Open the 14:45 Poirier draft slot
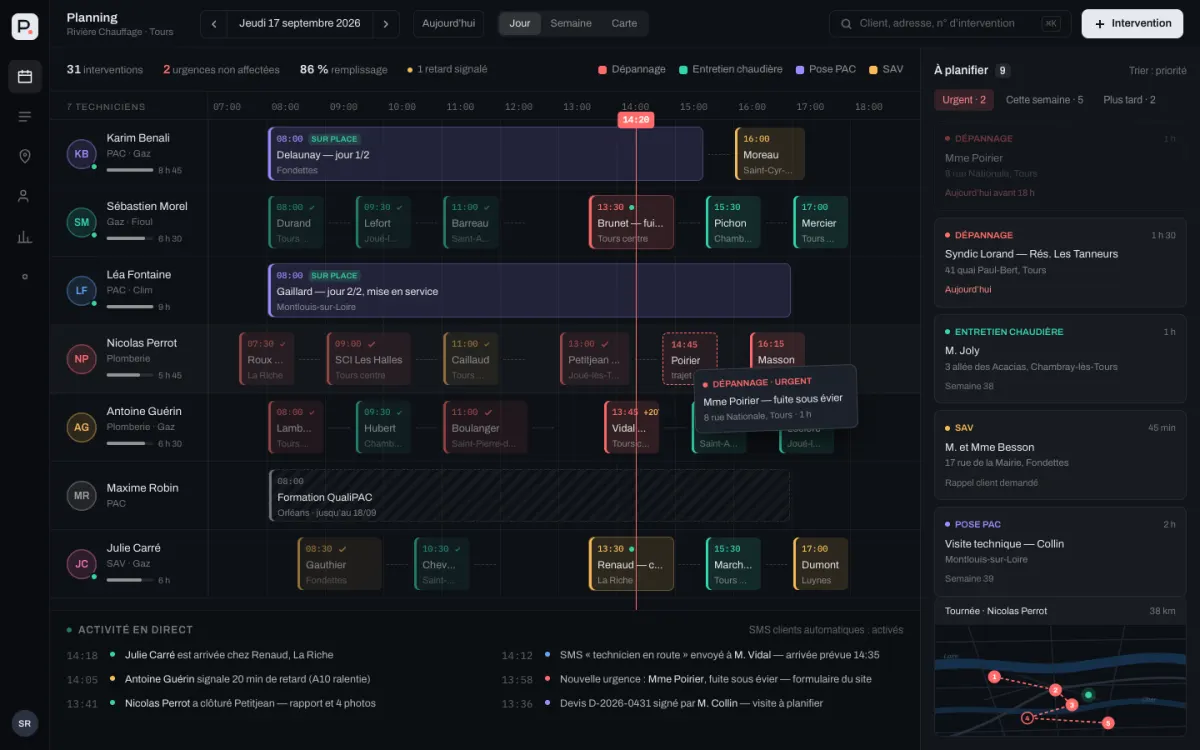The width and height of the screenshot is (1200, 750). [690, 359]
